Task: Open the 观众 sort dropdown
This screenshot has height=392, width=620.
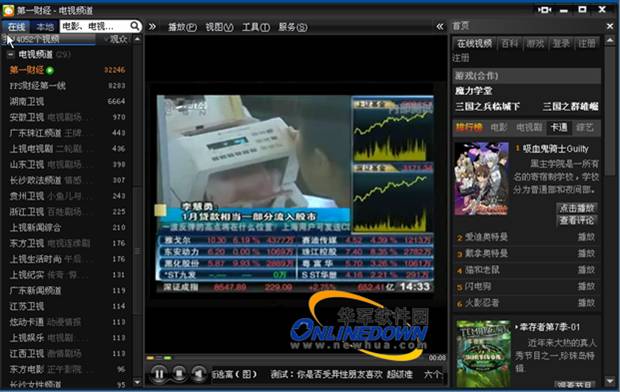Action: [x=116, y=39]
